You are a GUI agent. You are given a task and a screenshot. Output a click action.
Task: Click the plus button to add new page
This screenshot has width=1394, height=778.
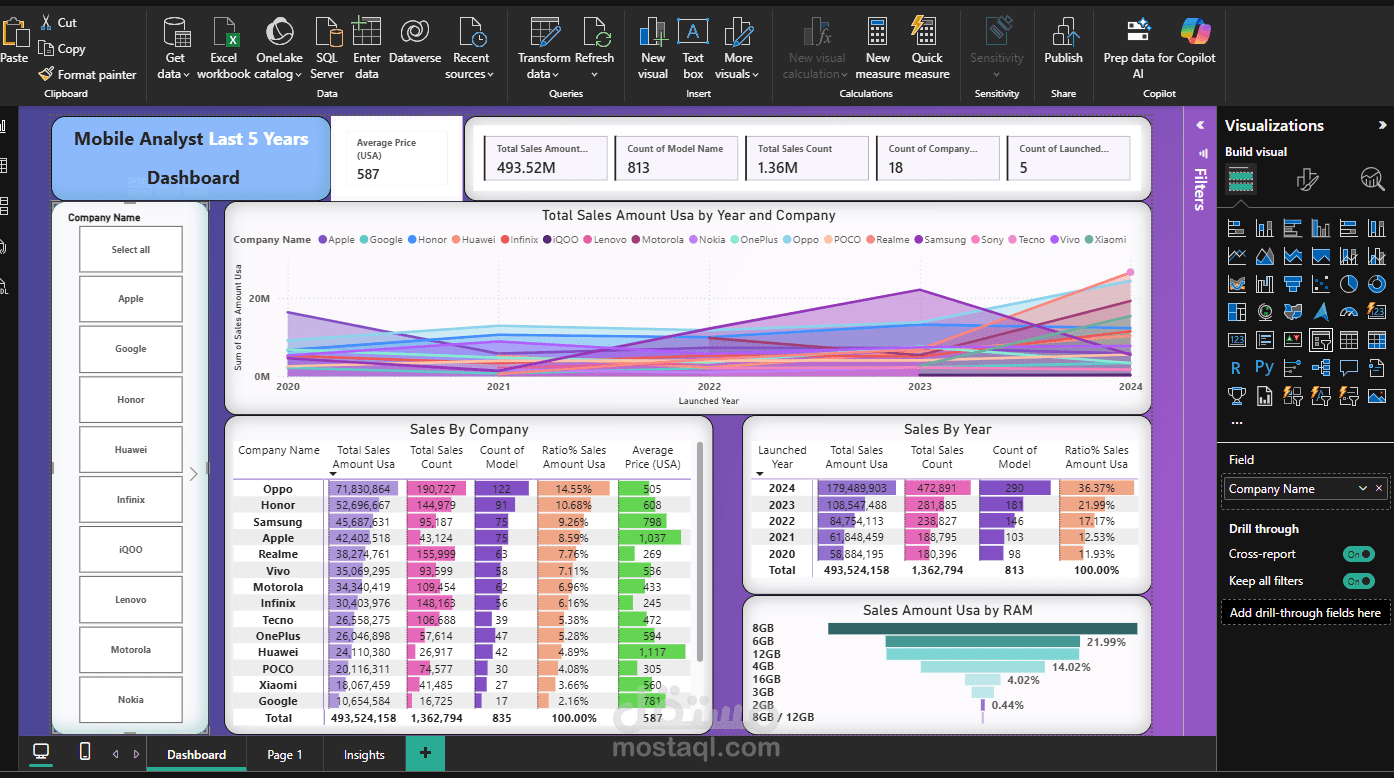coord(425,753)
